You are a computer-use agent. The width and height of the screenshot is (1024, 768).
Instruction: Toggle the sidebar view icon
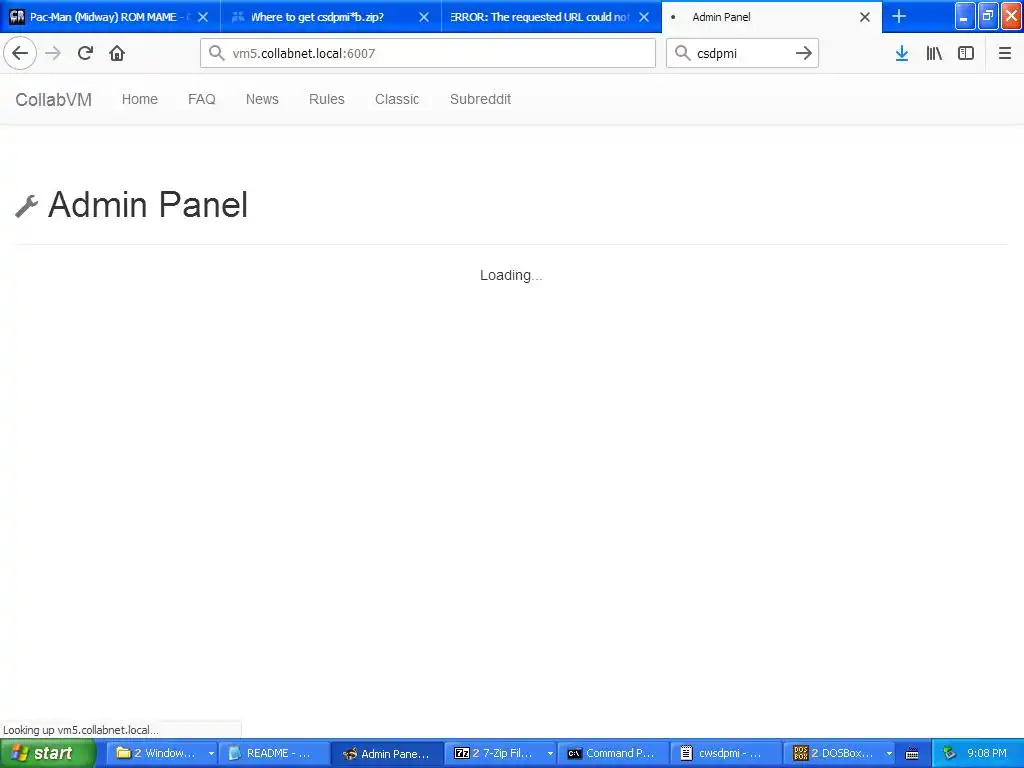(966, 53)
